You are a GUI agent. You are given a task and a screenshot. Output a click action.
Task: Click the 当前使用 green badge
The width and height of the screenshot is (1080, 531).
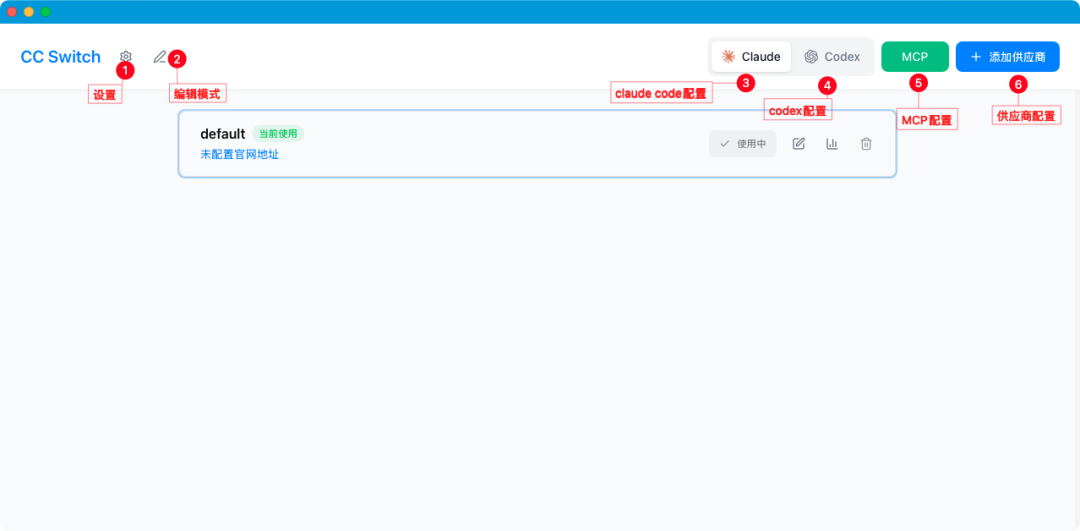click(278, 134)
